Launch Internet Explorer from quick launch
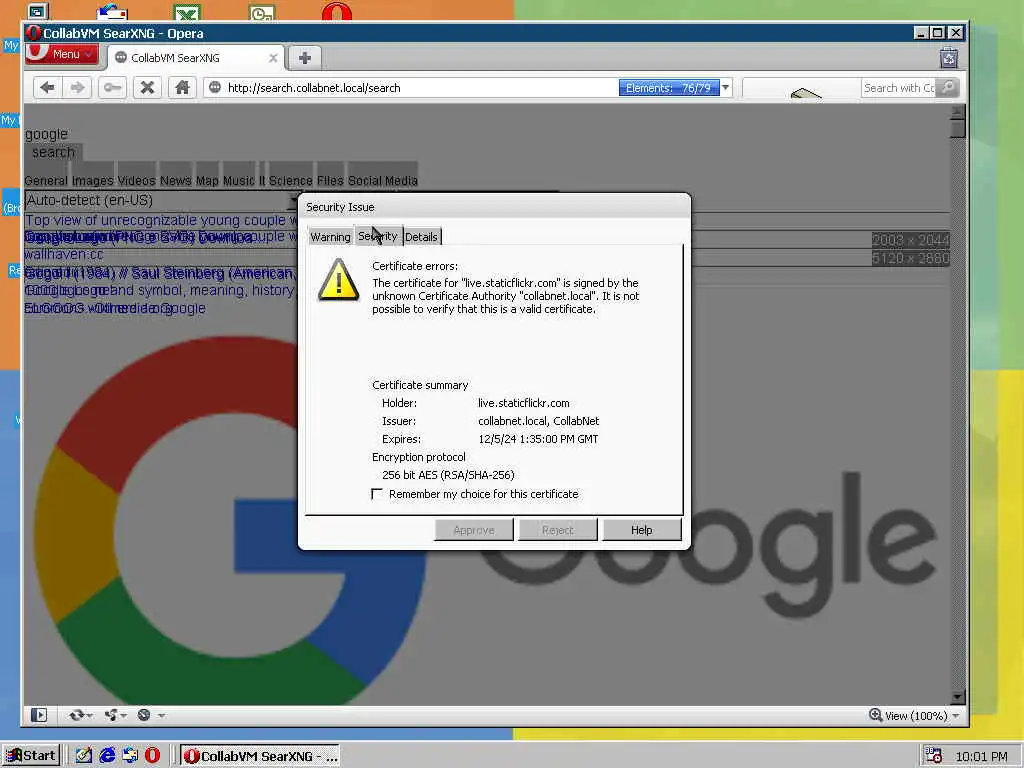The image size is (1024, 768). pyautogui.click(x=107, y=756)
